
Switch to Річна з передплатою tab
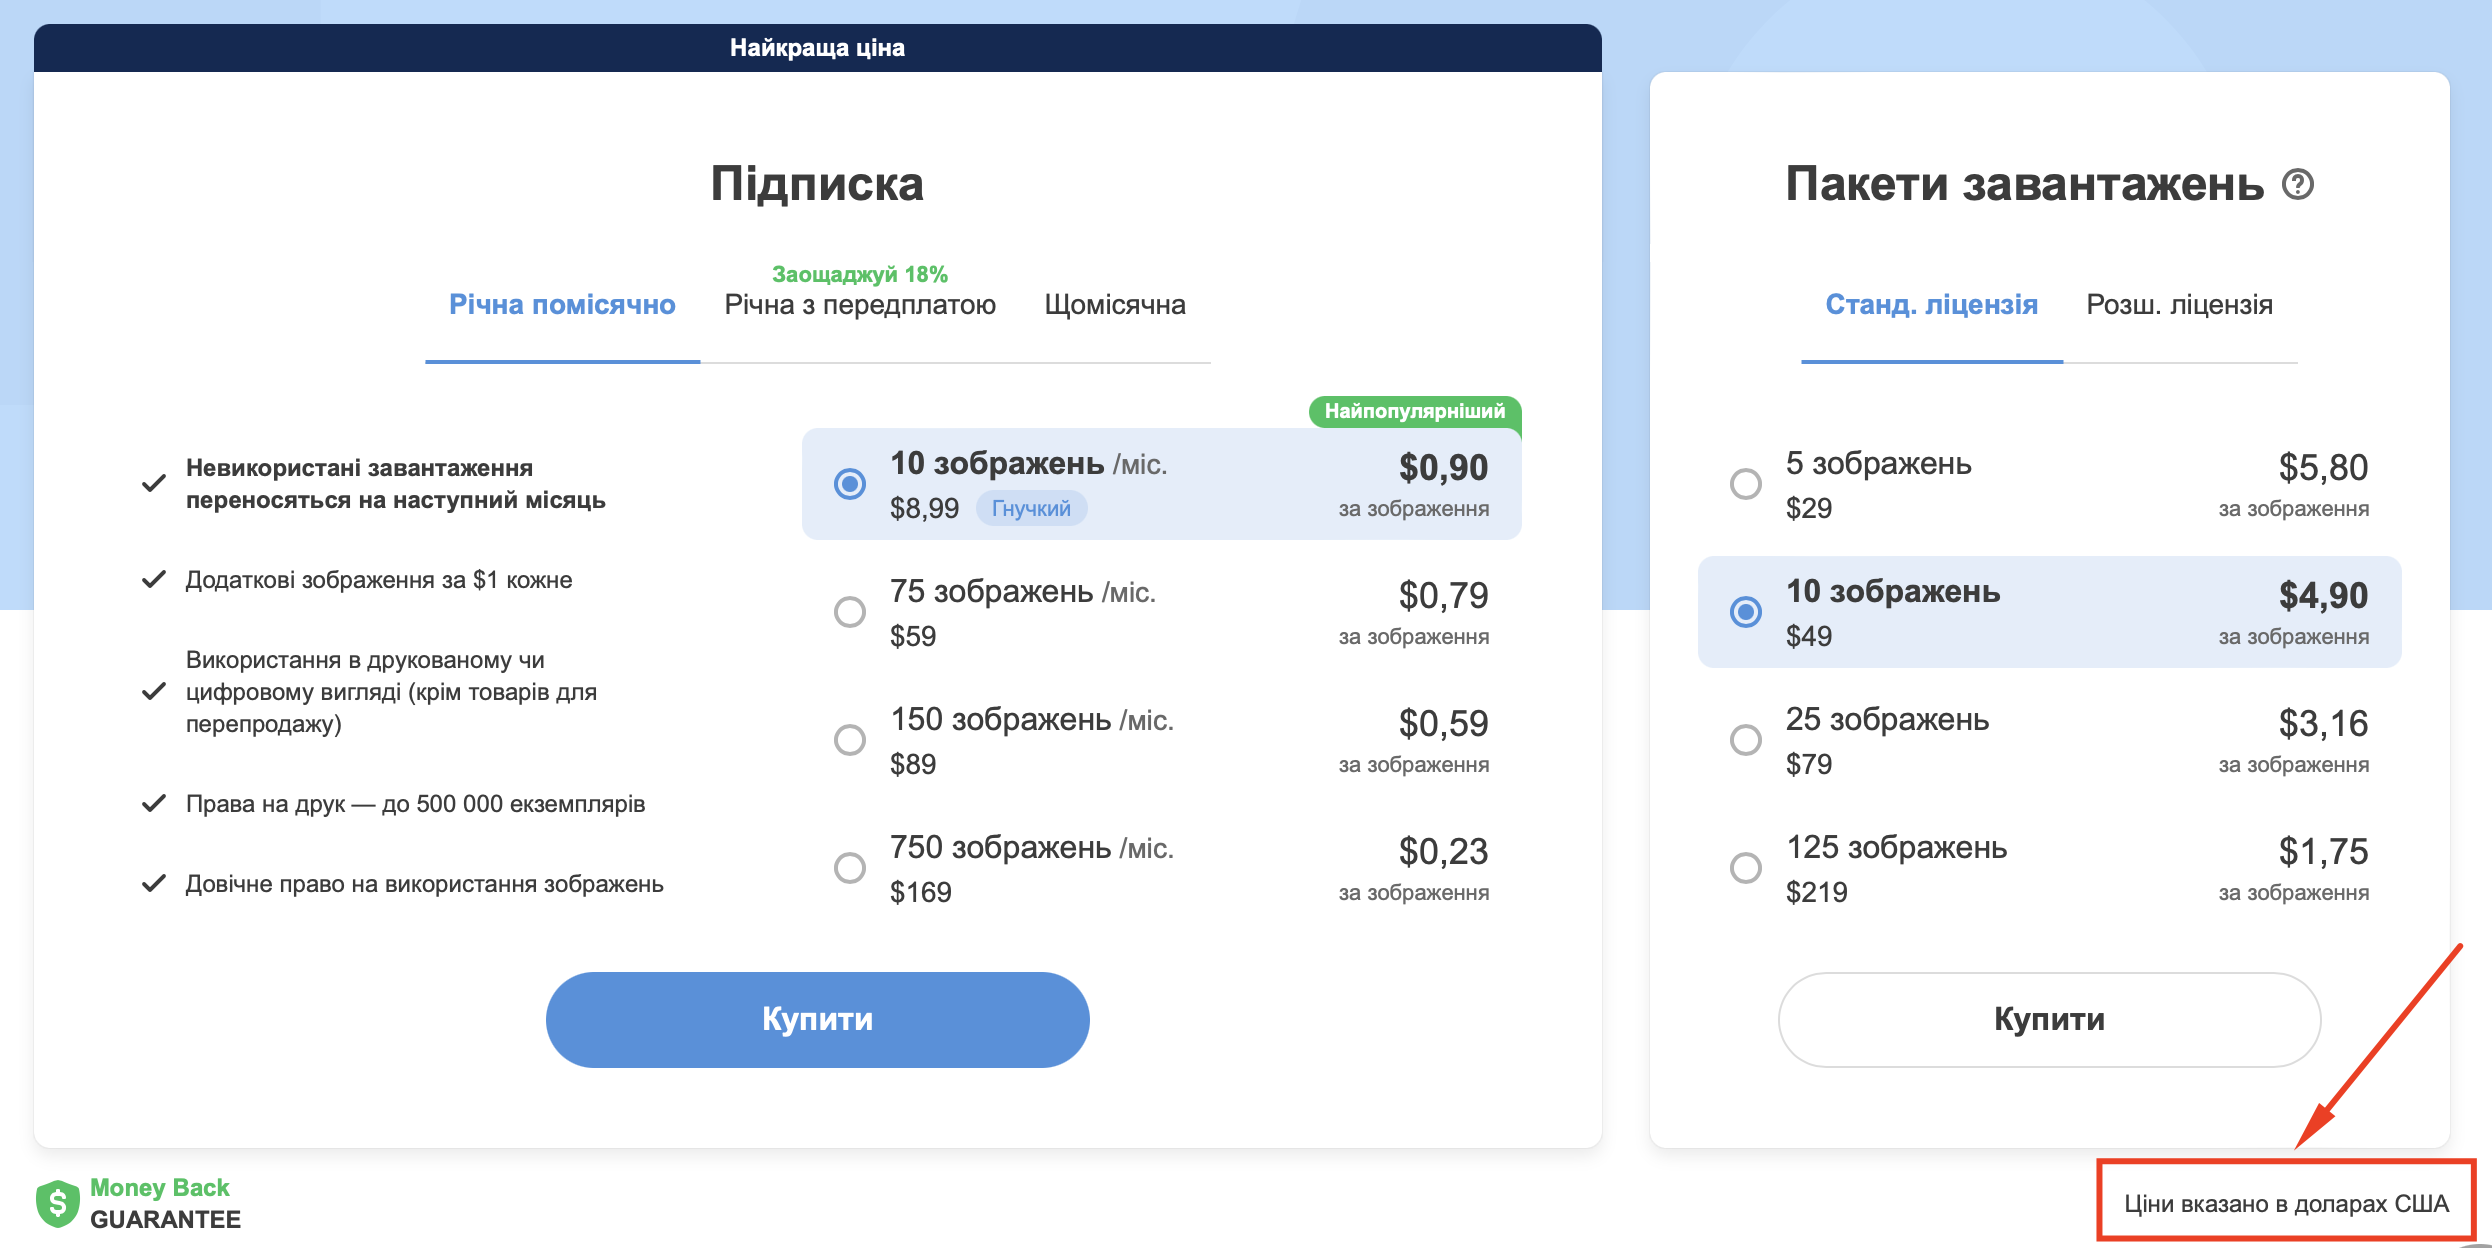pyautogui.click(x=860, y=305)
